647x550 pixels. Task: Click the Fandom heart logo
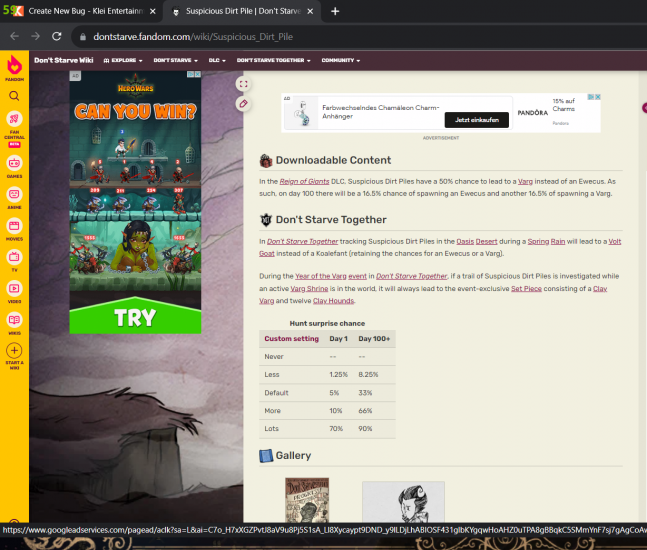(x=14, y=65)
